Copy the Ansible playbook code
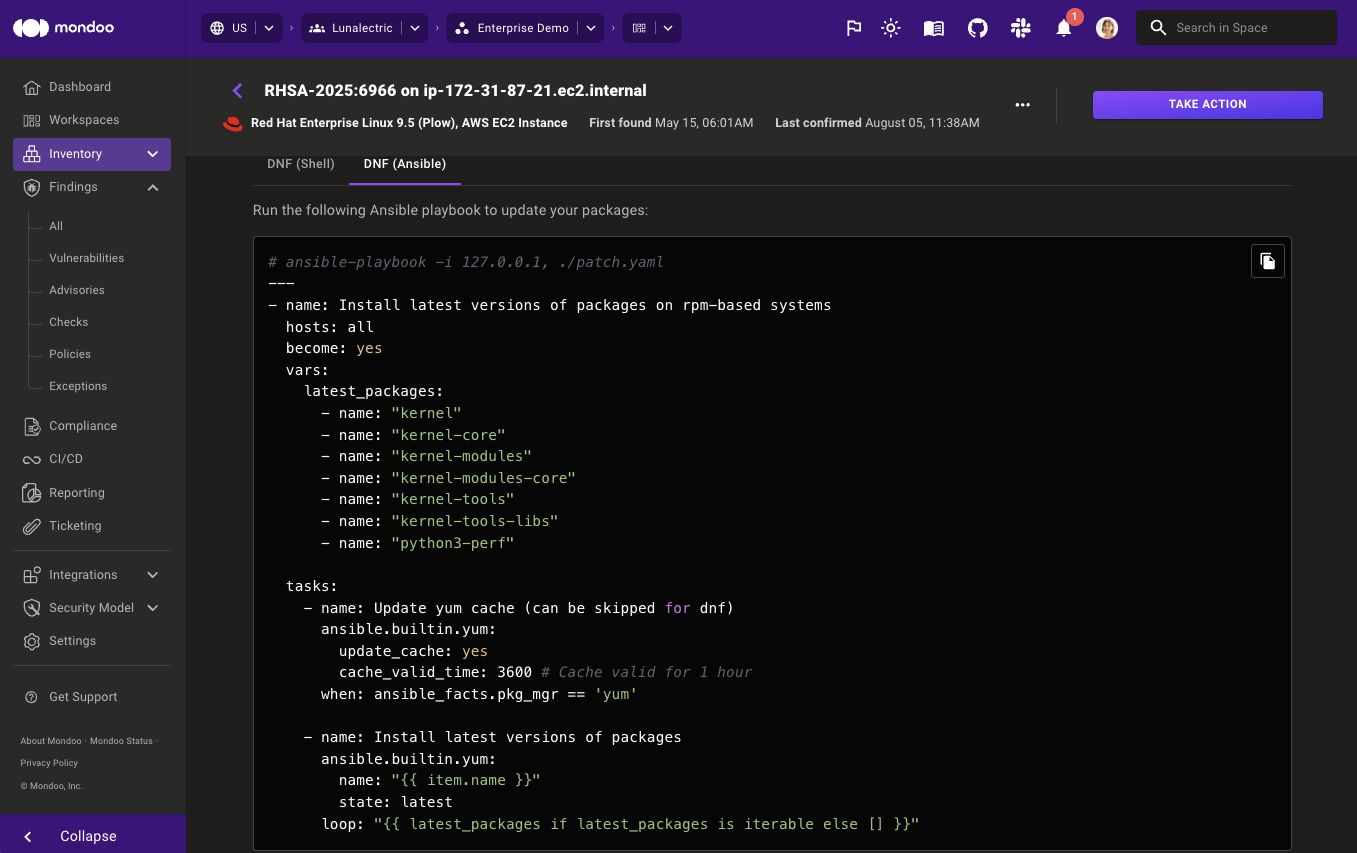Image resolution: width=1357 pixels, height=853 pixels. pos(1268,261)
